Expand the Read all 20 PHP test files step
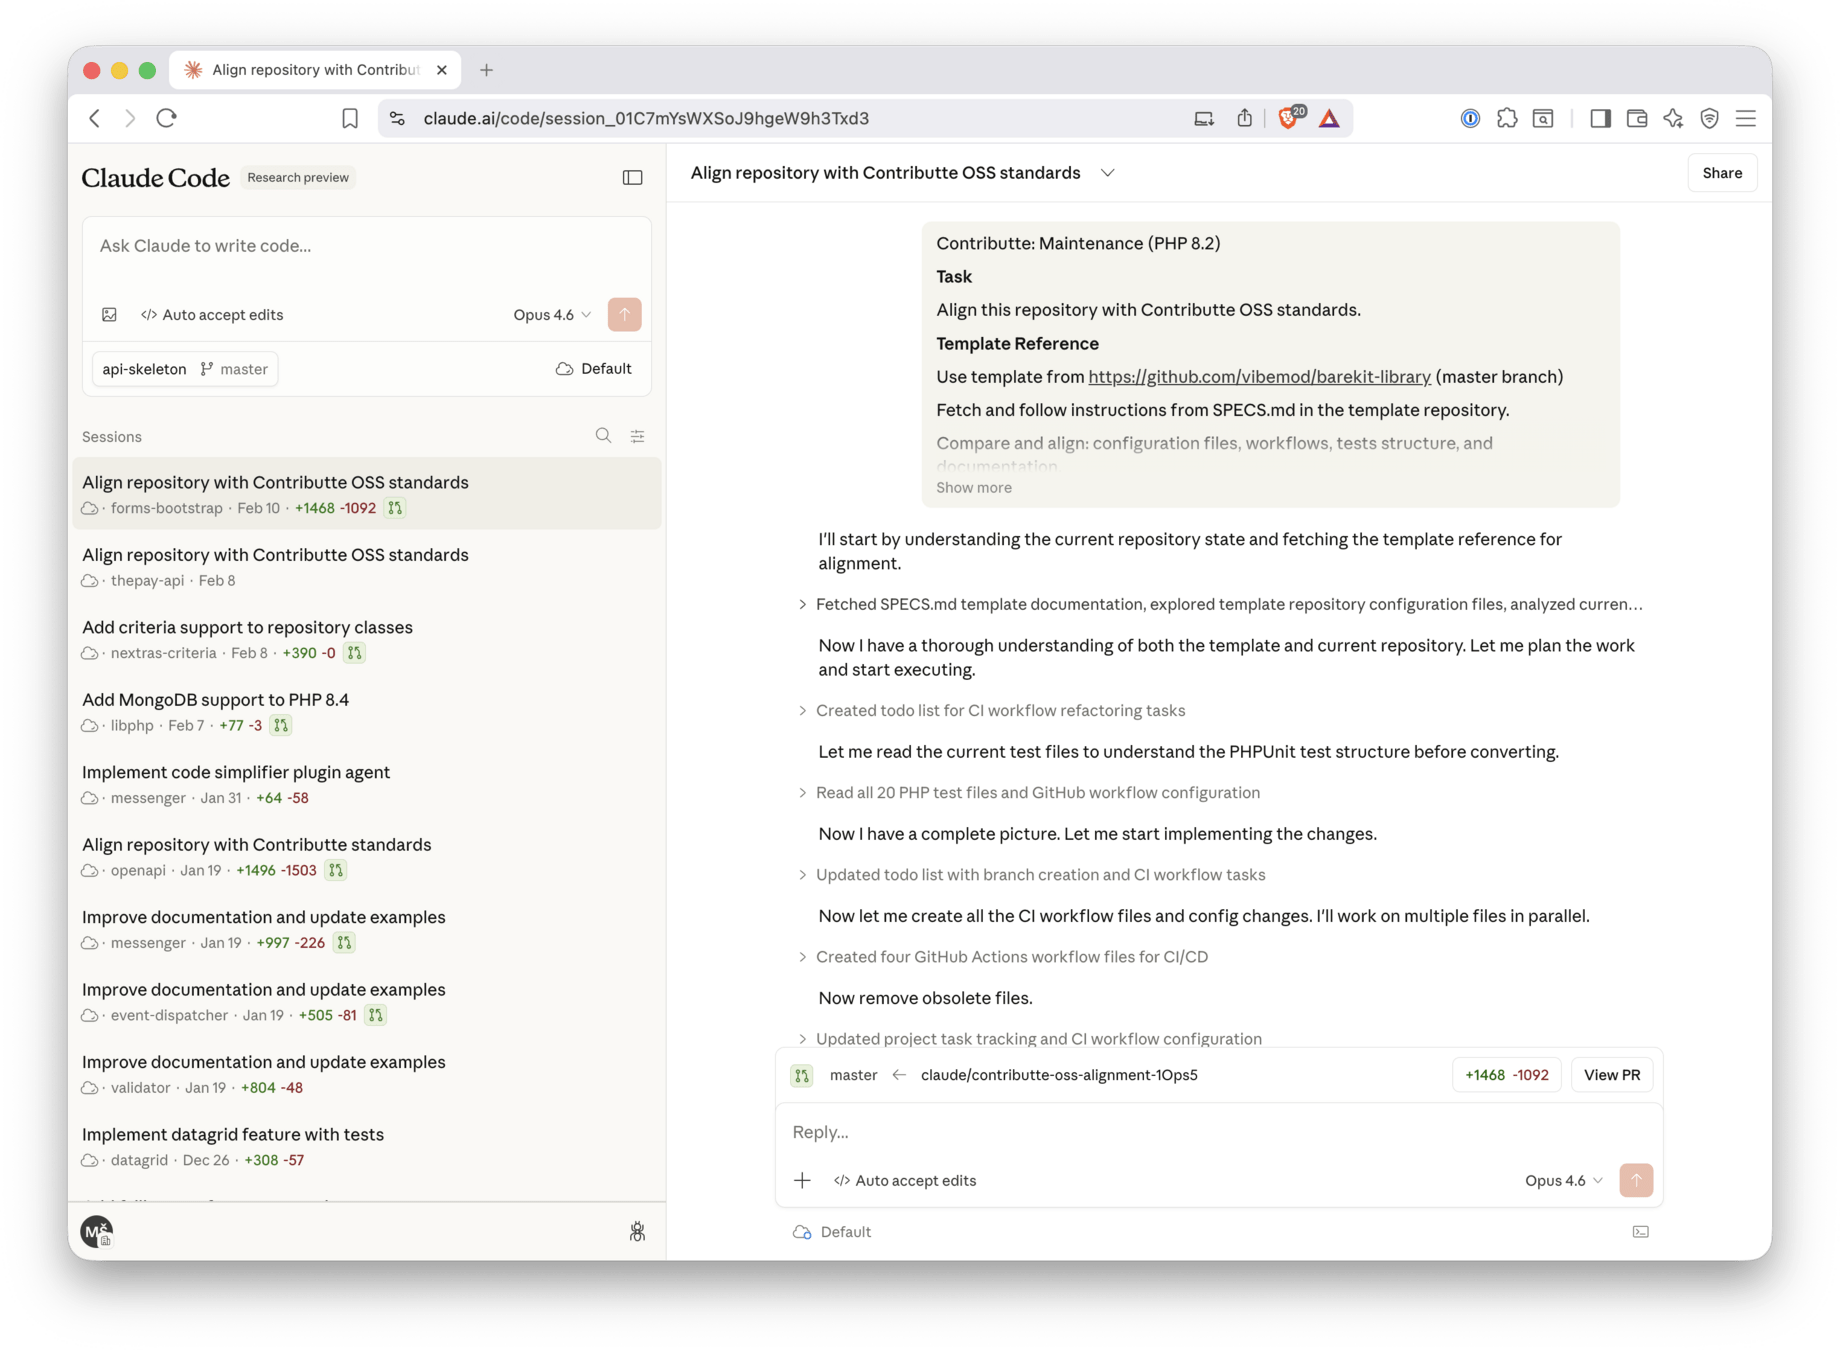The height and width of the screenshot is (1350, 1840). tap(1029, 792)
